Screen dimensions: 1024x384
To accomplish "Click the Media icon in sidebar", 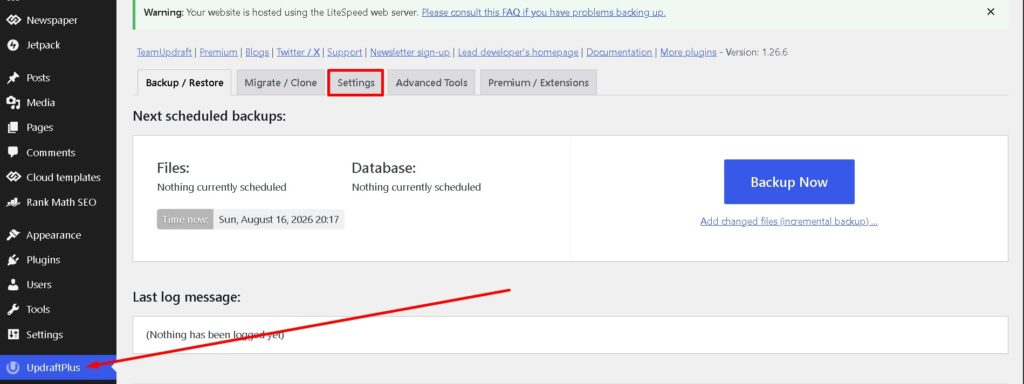I will (x=12, y=103).
